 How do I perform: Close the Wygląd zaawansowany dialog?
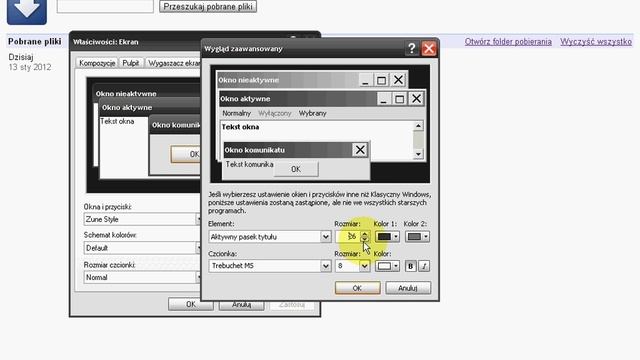(429, 49)
